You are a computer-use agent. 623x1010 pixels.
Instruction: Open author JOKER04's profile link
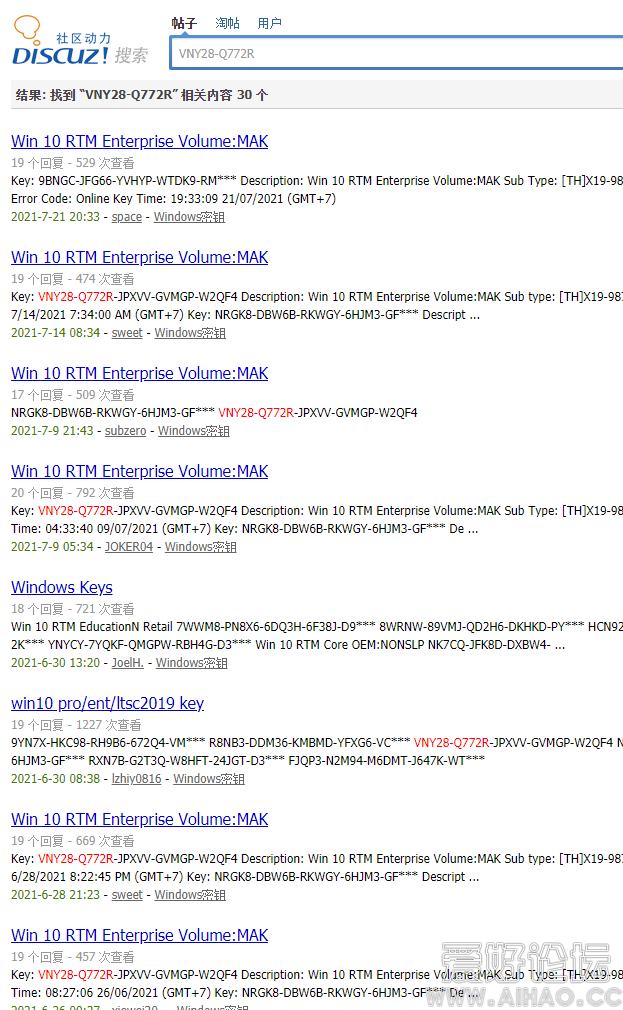(x=129, y=547)
